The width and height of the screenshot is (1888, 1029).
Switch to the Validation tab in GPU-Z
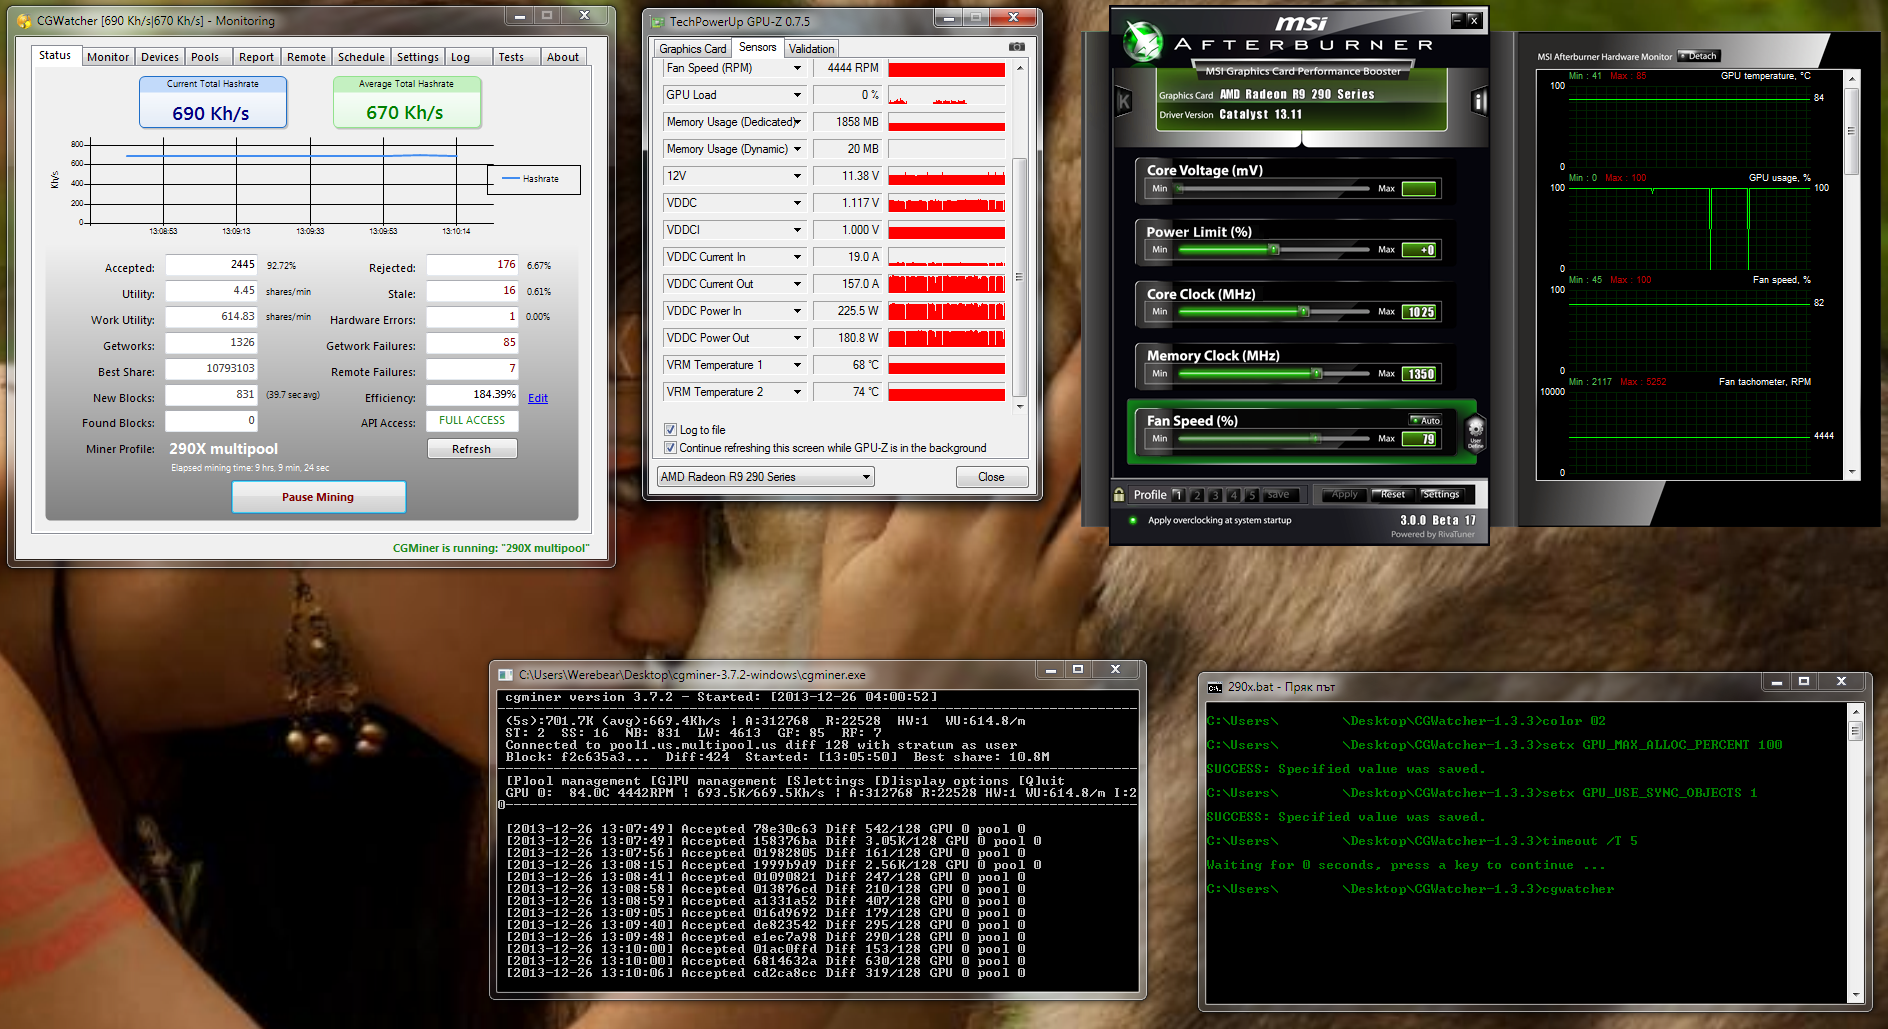pyautogui.click(x=811, y=48)
